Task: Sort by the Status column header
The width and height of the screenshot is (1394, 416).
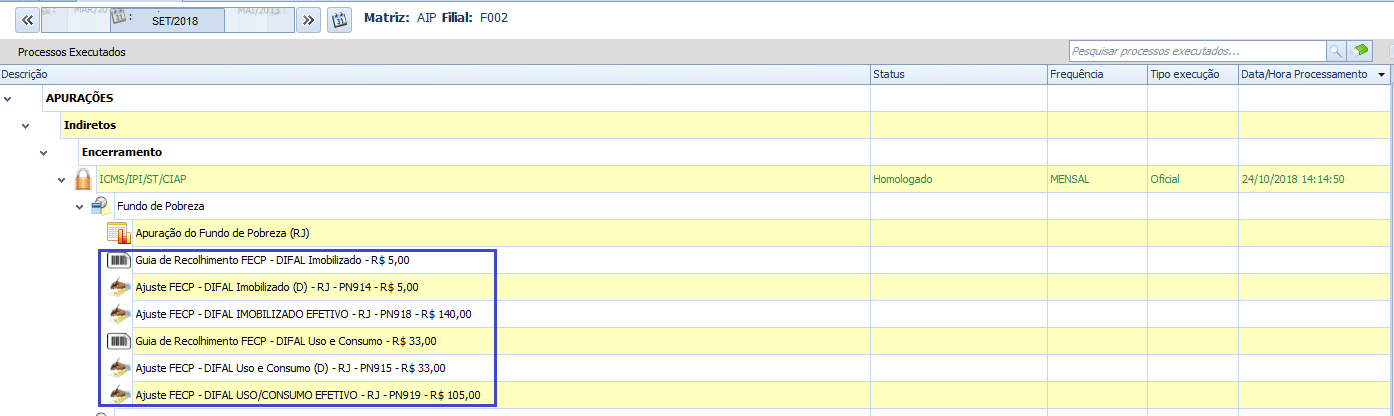Action: click(x=958, y=75)
